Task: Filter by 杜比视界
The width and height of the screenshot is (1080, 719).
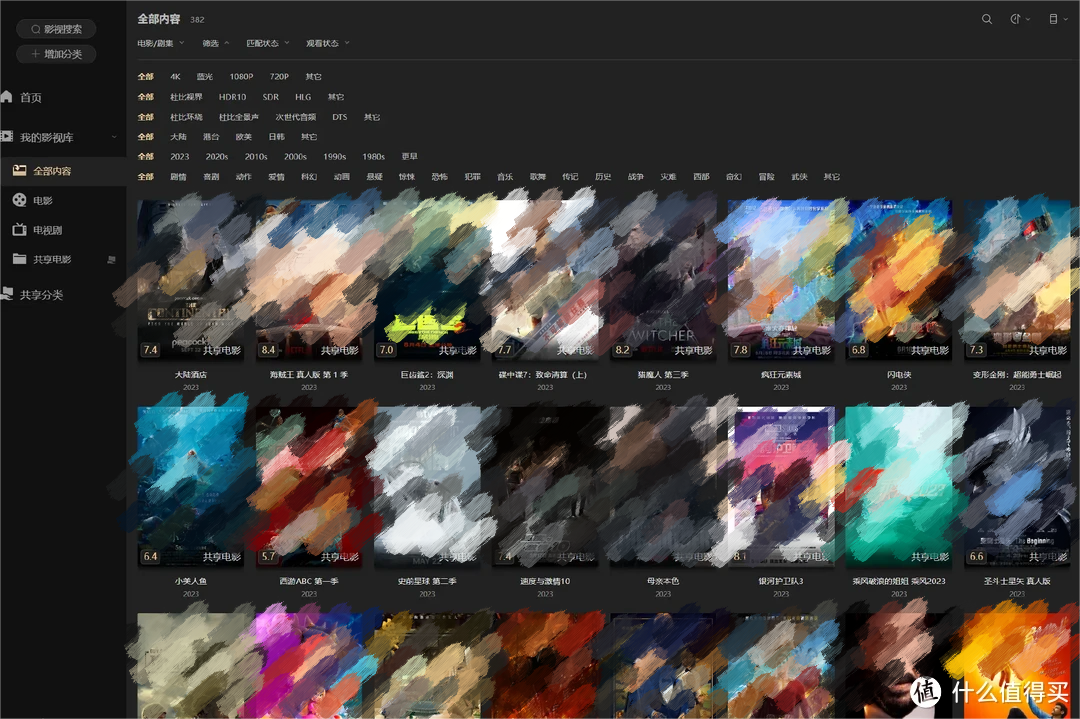Action: pos(186,97)
